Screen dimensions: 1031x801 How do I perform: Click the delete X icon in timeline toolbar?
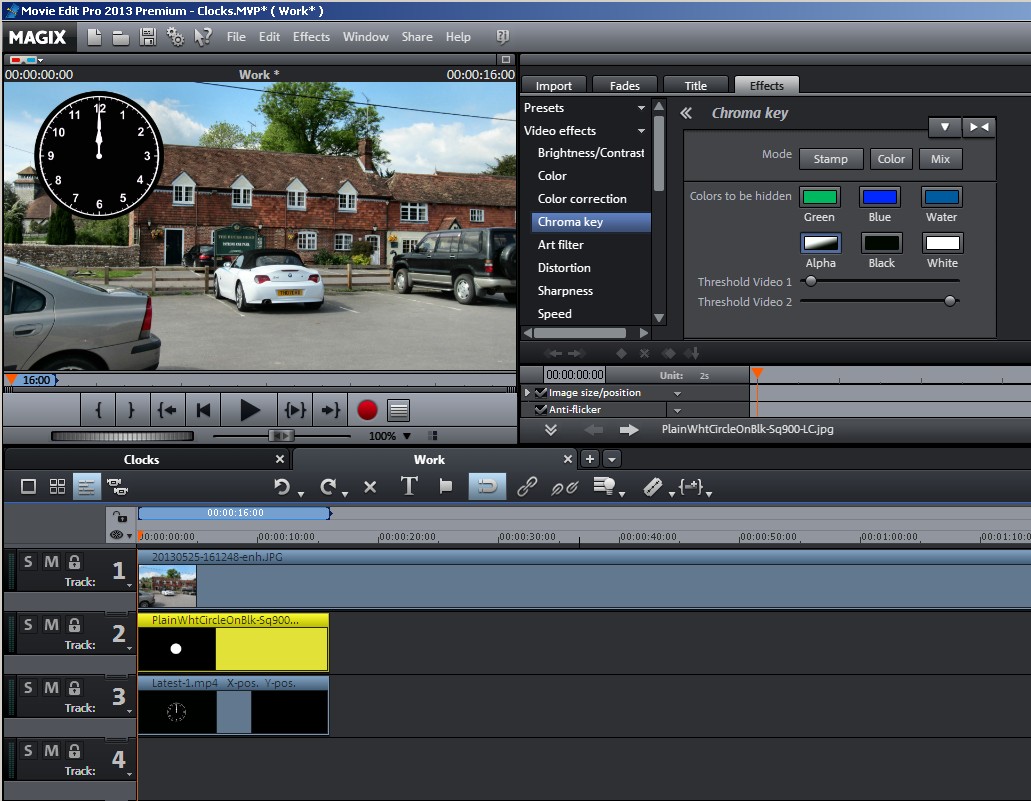click(370, 487)
